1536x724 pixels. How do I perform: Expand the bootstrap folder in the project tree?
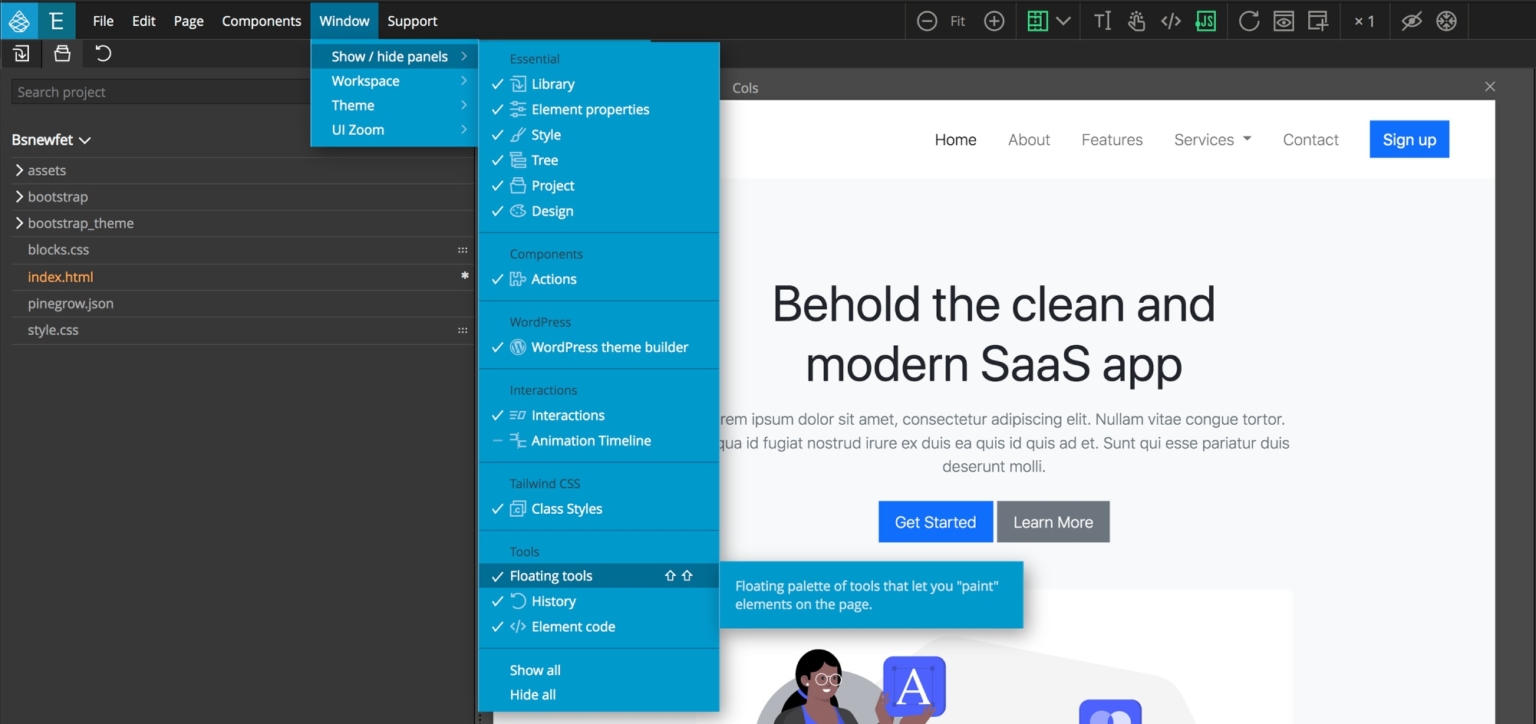pos(18,196)
